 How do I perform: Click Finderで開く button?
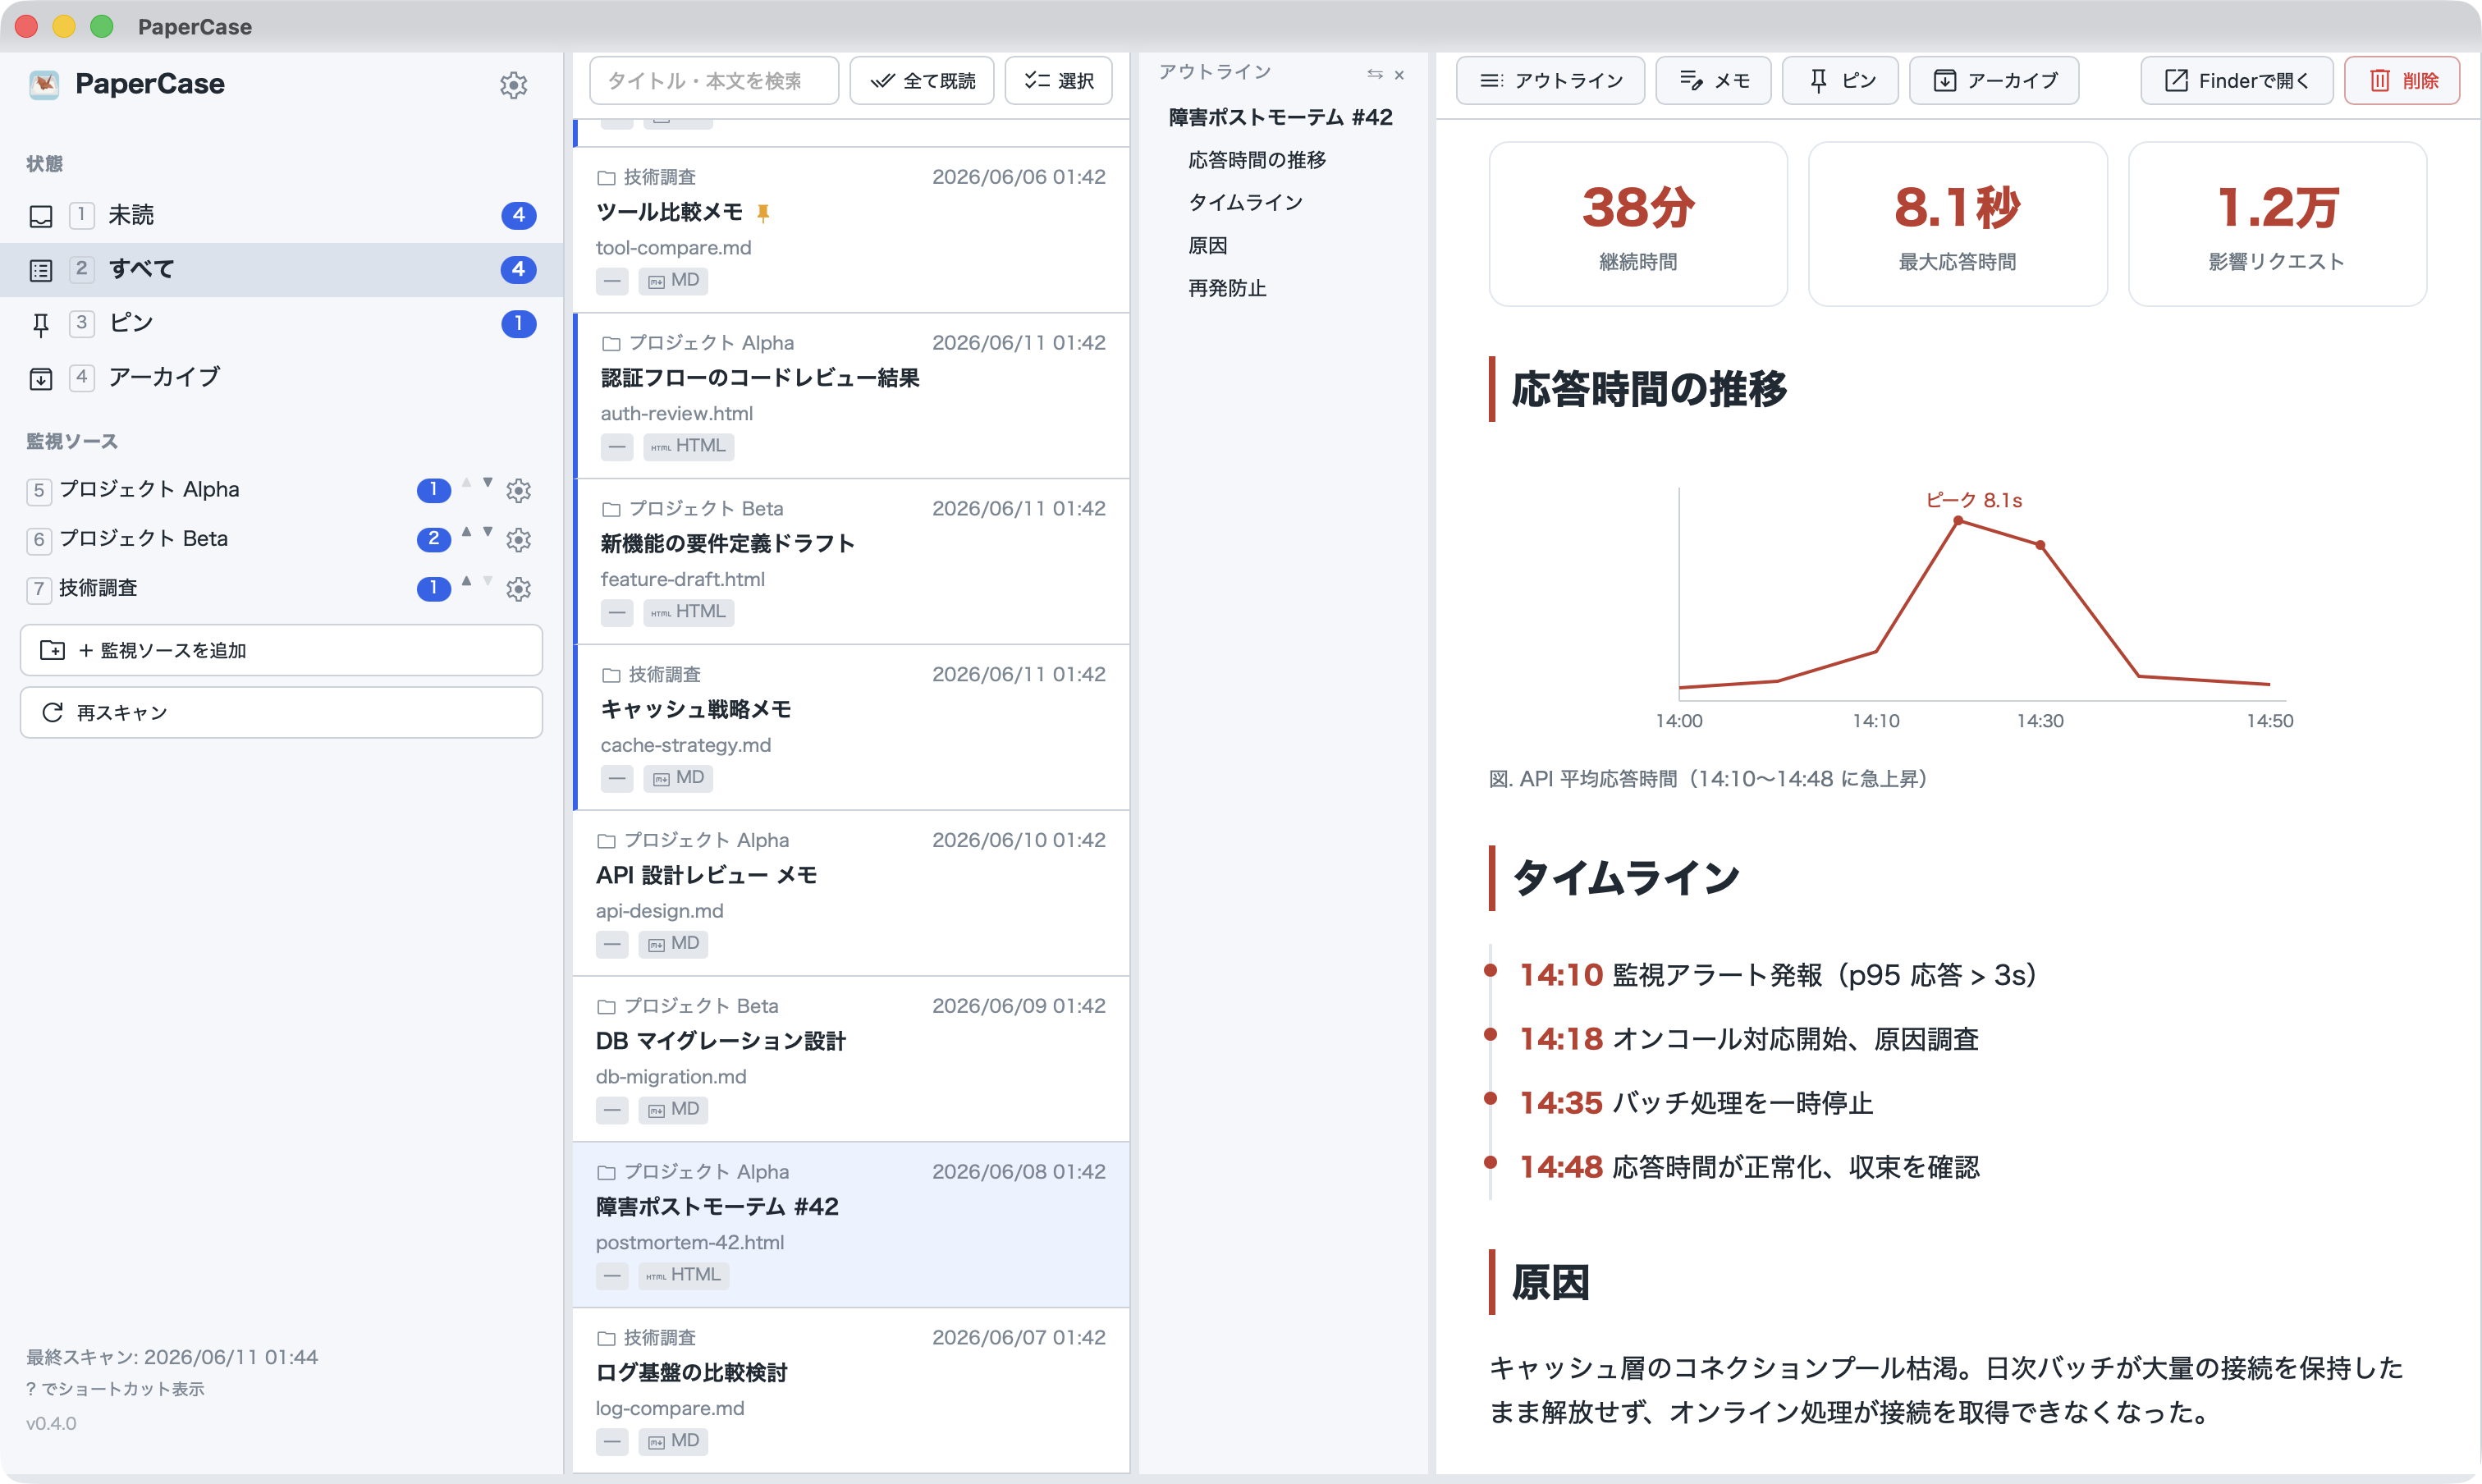(x=2236, y=80)
